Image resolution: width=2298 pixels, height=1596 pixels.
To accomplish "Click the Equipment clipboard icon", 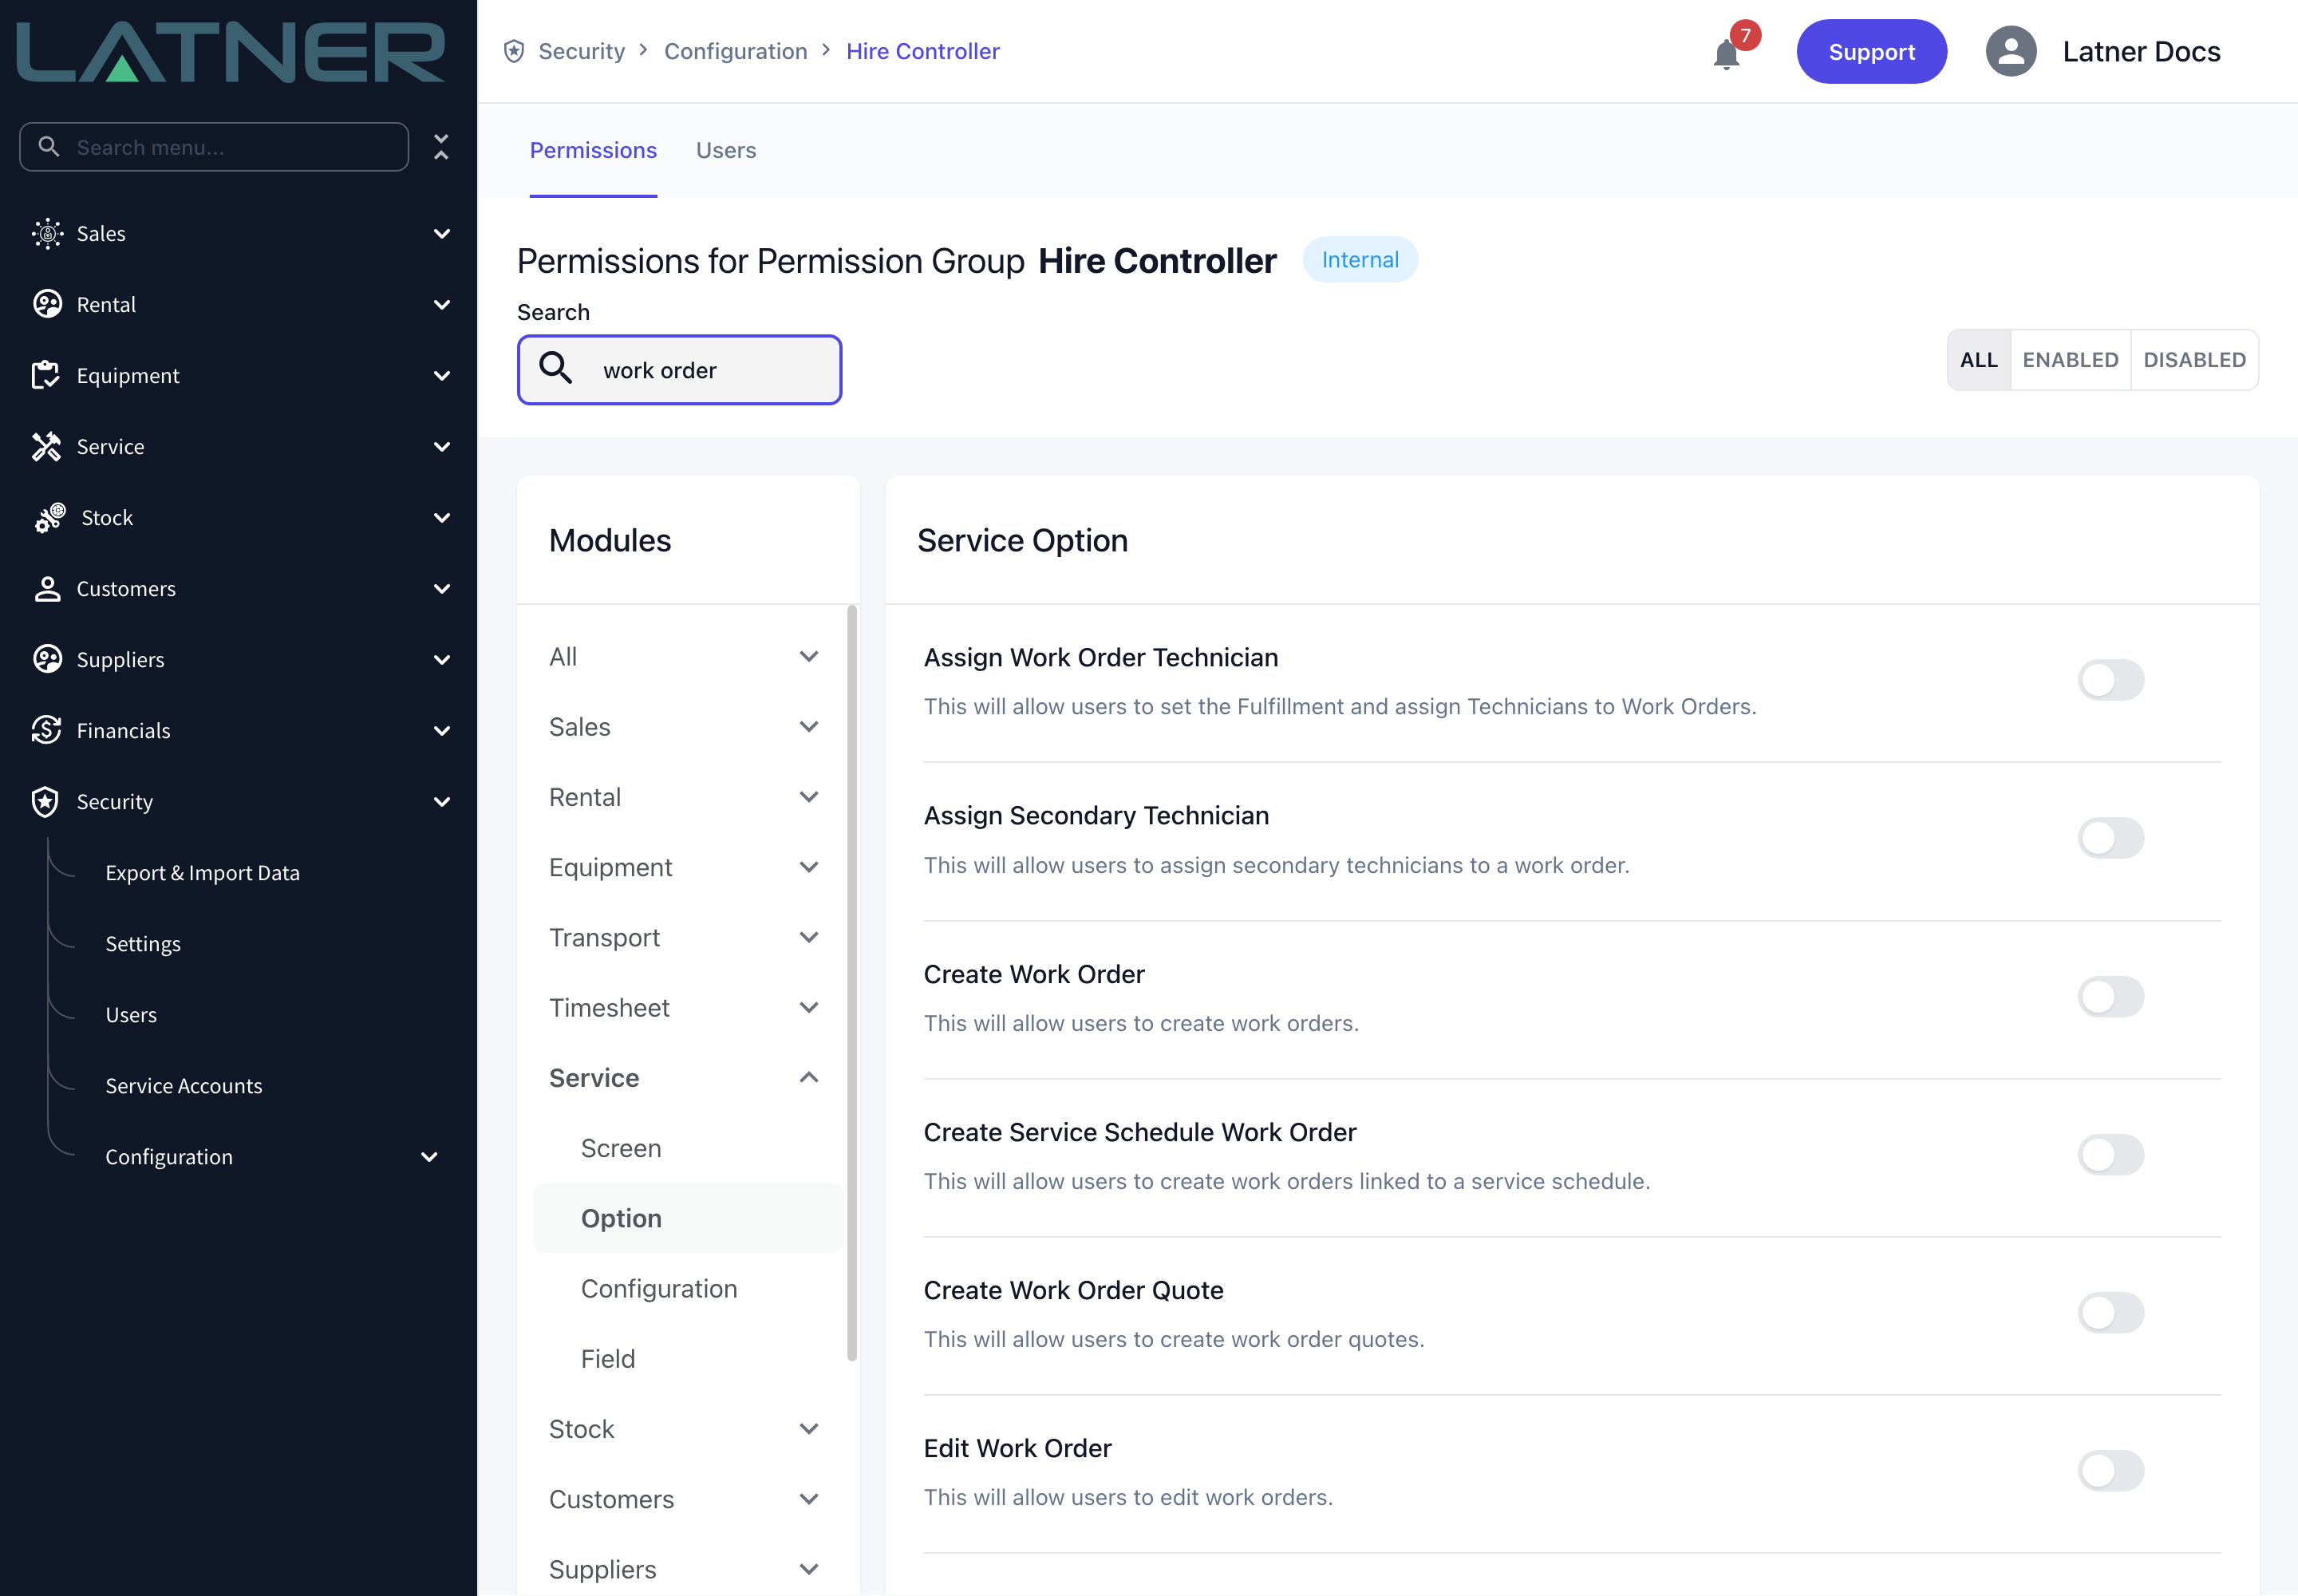I will pos(47,375).
